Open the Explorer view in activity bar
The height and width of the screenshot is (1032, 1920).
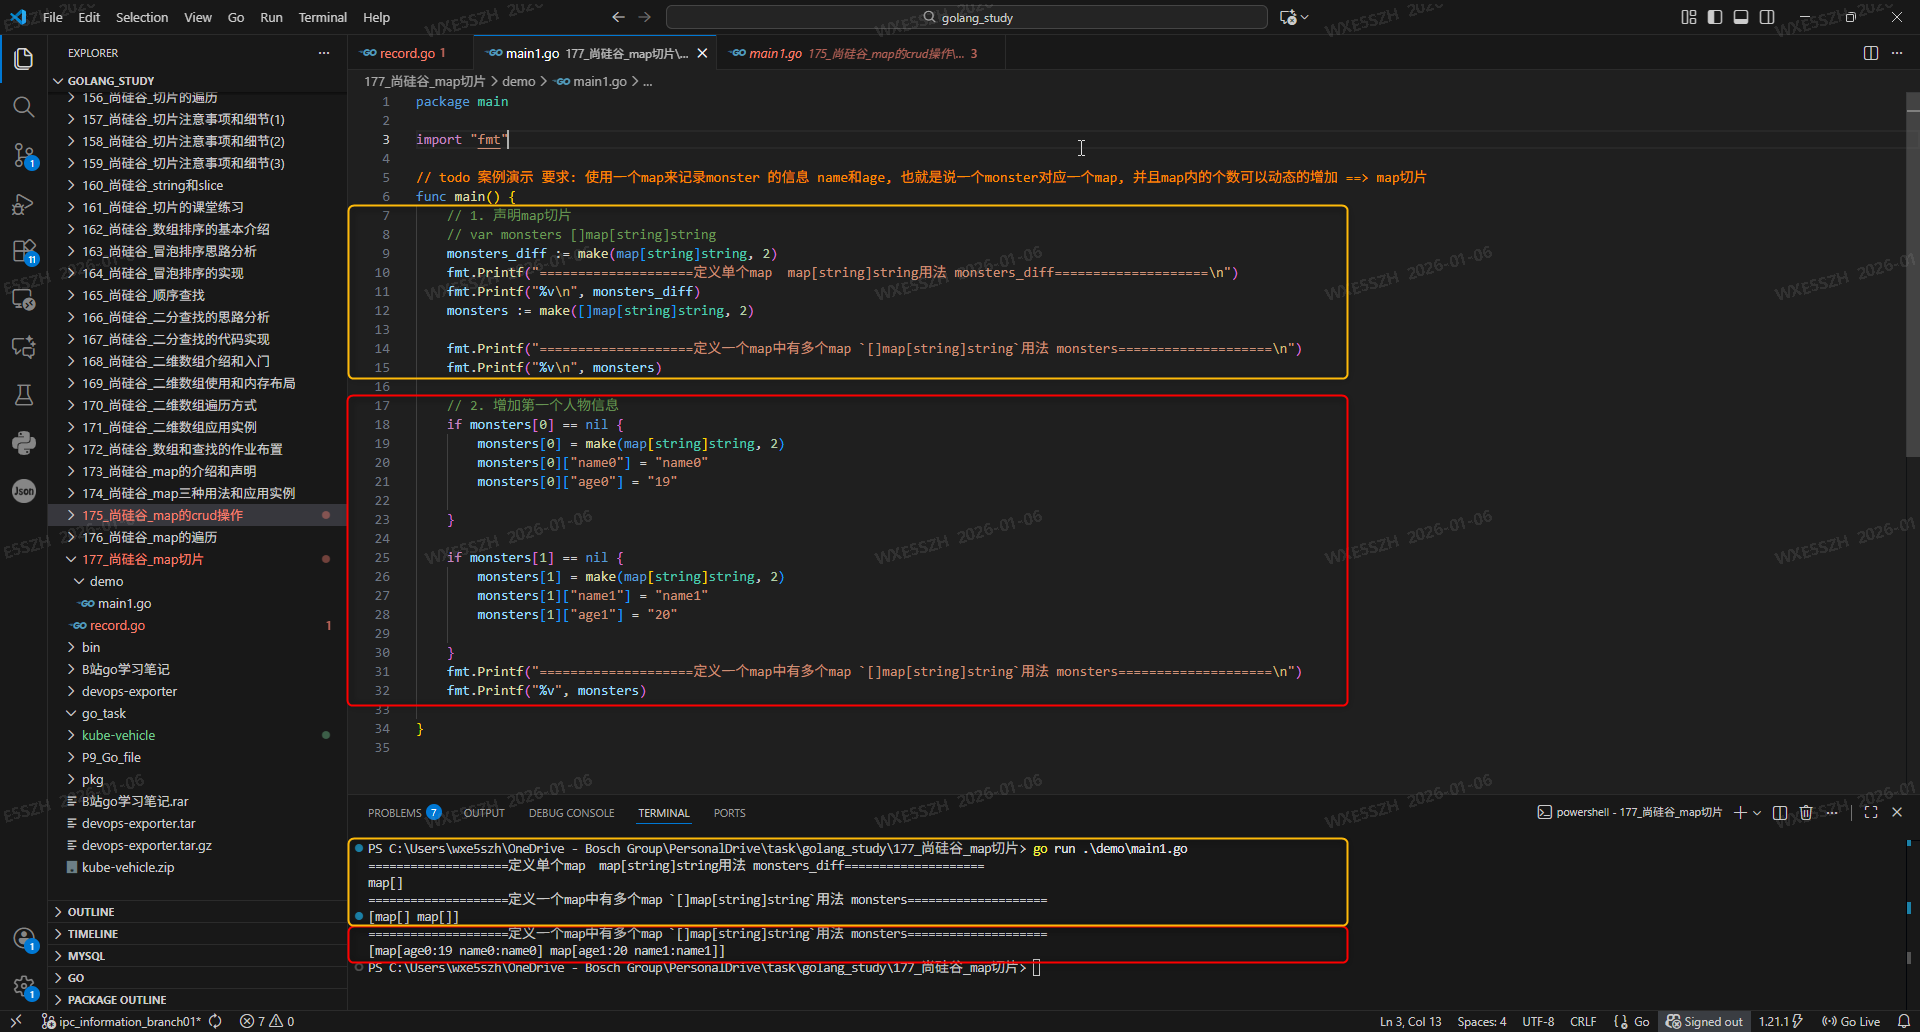24,59
